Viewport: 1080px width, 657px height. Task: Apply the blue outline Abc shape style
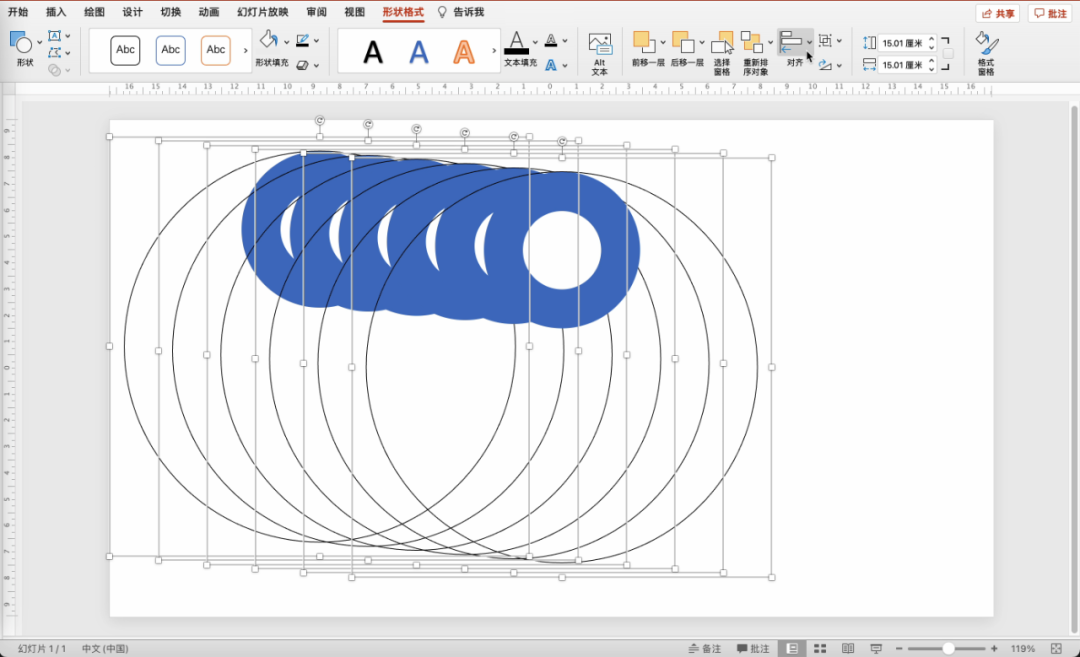pos(171,50)
